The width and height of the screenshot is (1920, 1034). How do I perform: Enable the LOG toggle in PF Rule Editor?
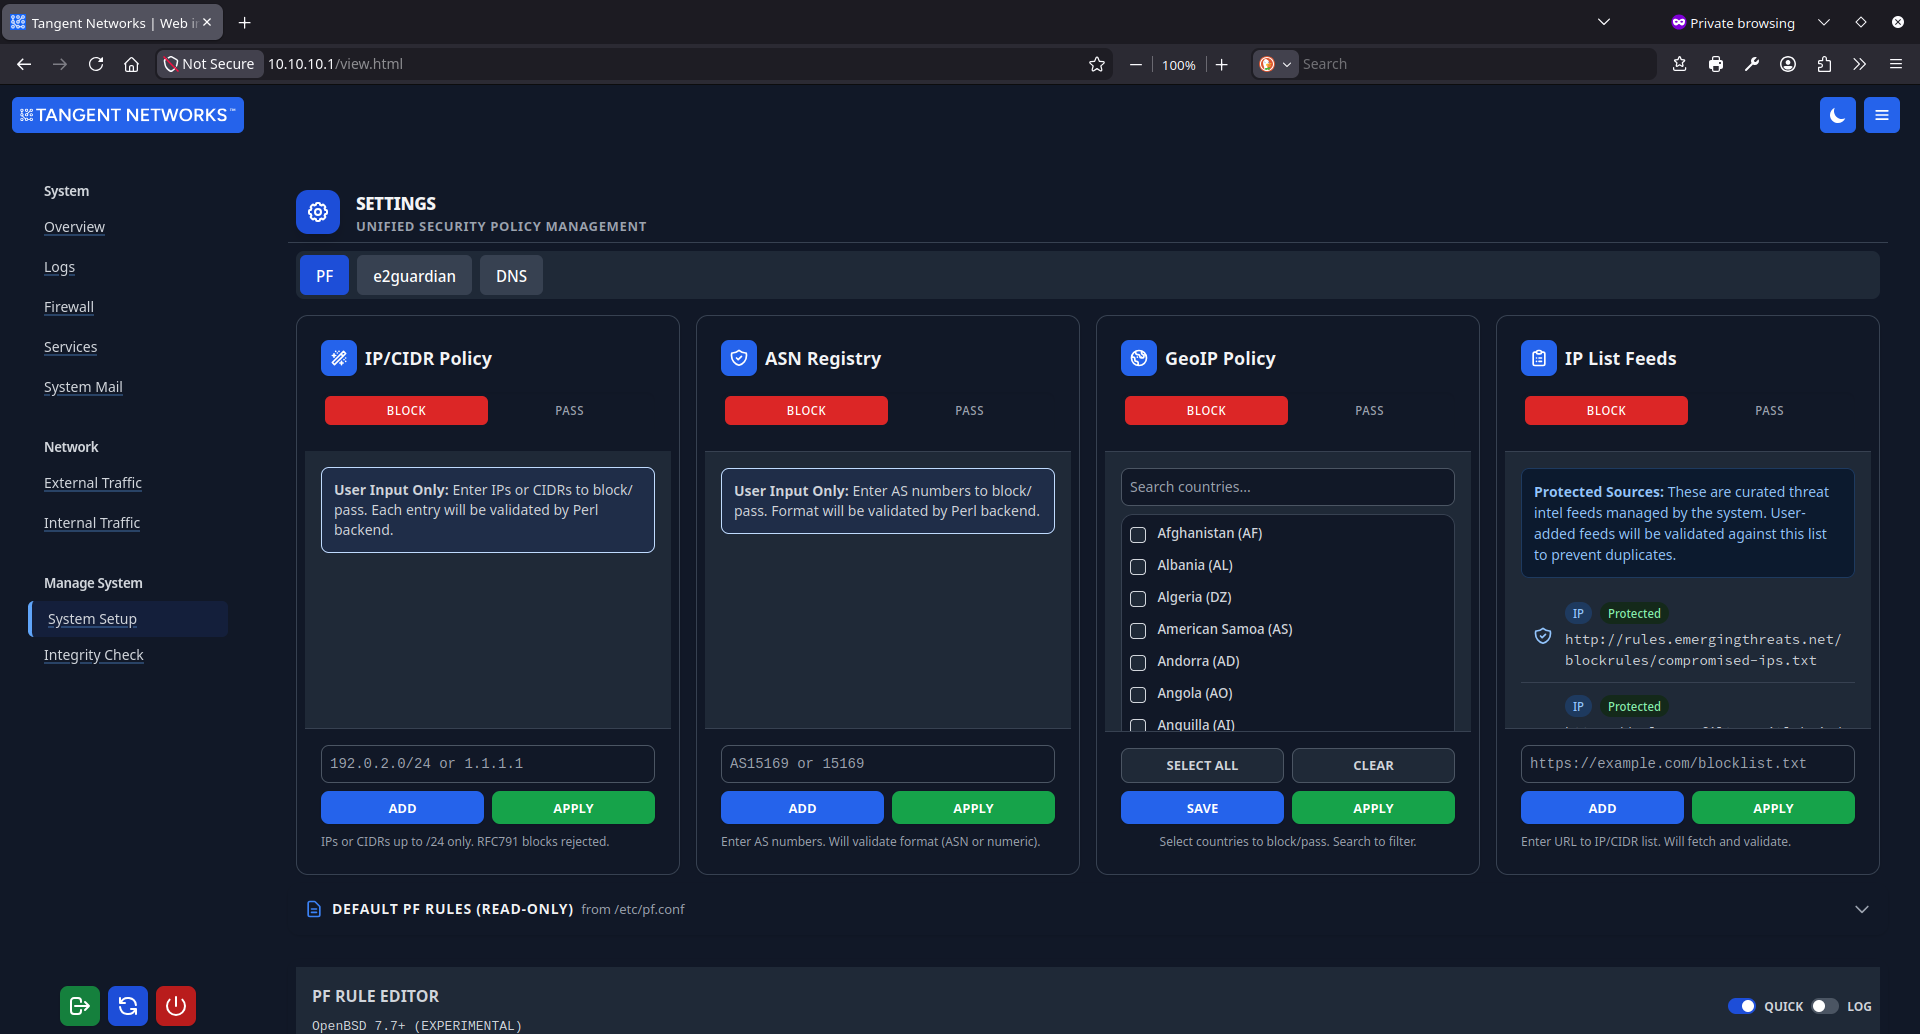point(1824,1006)
